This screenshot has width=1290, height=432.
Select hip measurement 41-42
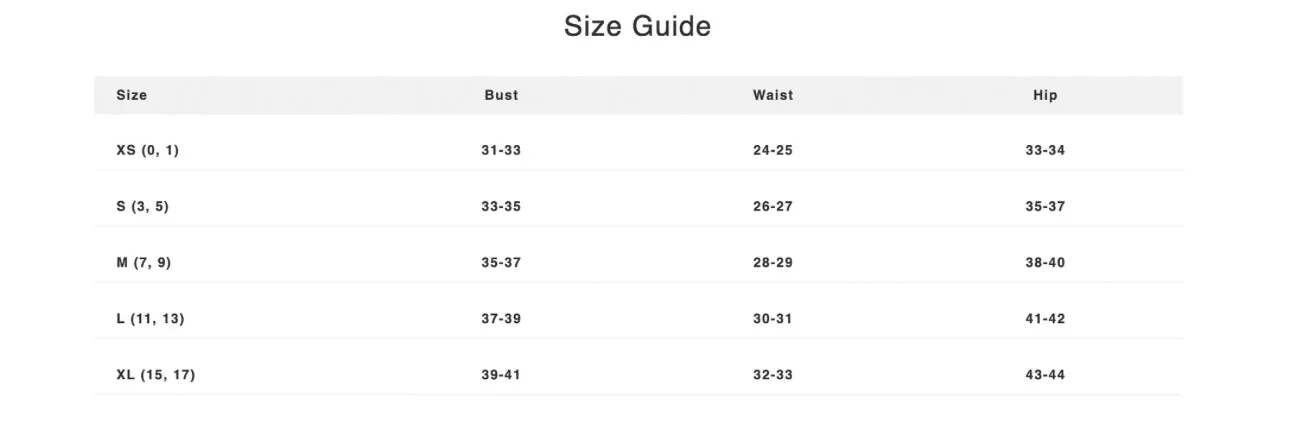coord(1045,319)
